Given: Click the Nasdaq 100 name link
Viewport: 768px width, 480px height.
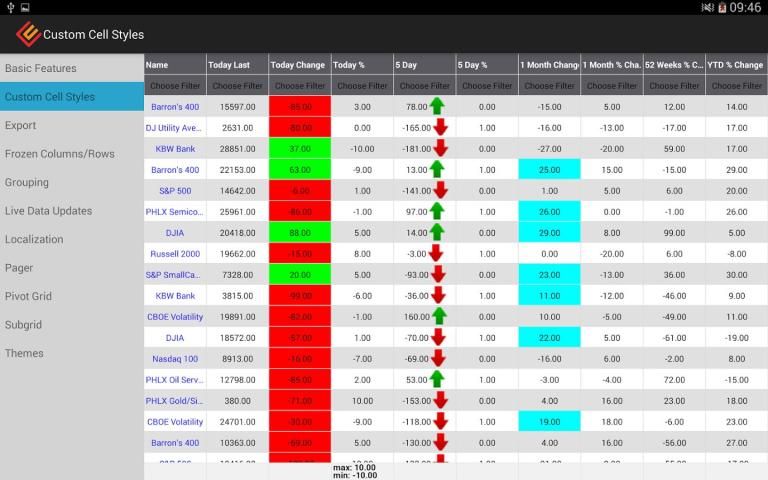Looking at the screenshot, I should (x=175, y=359).
